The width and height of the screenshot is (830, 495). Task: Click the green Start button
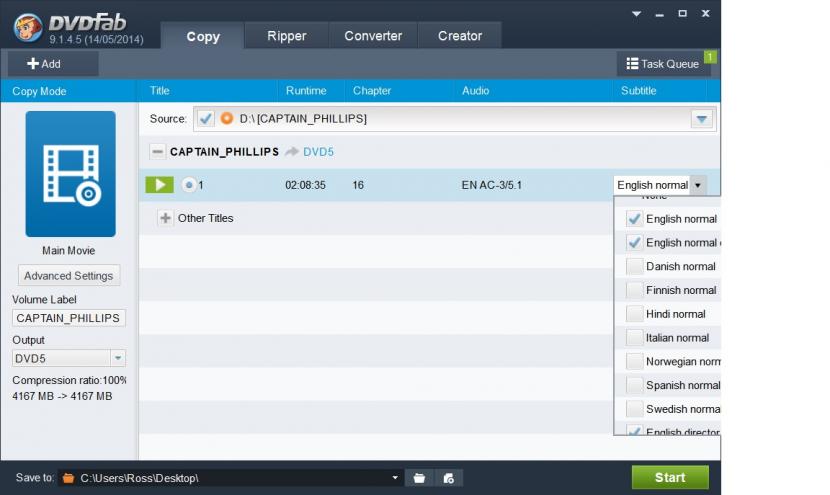670,478
